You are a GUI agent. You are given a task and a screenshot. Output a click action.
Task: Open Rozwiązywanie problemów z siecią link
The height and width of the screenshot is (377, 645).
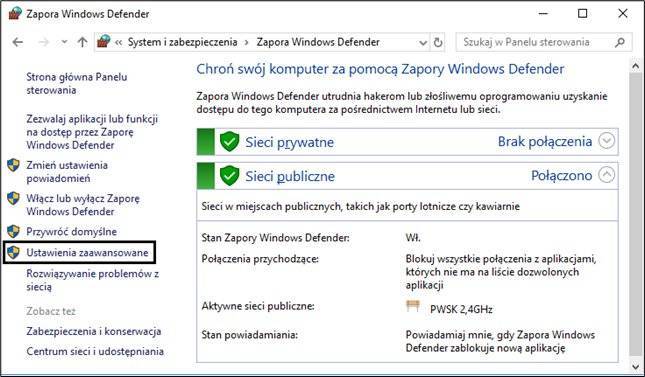(x=93, y=280)
